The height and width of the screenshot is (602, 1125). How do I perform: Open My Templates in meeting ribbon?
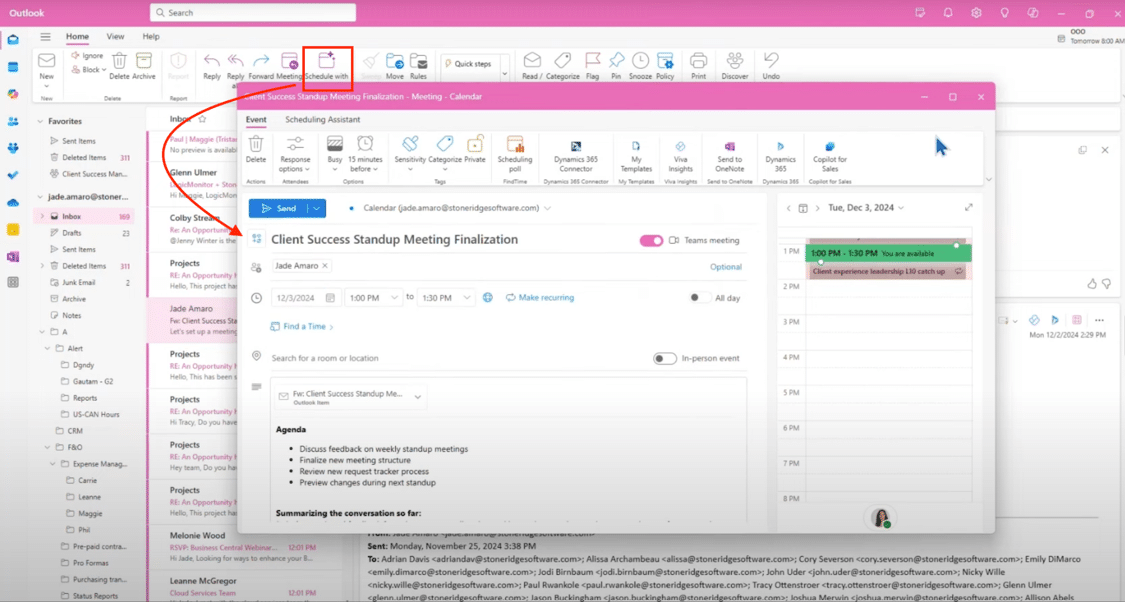coord(635,147)
